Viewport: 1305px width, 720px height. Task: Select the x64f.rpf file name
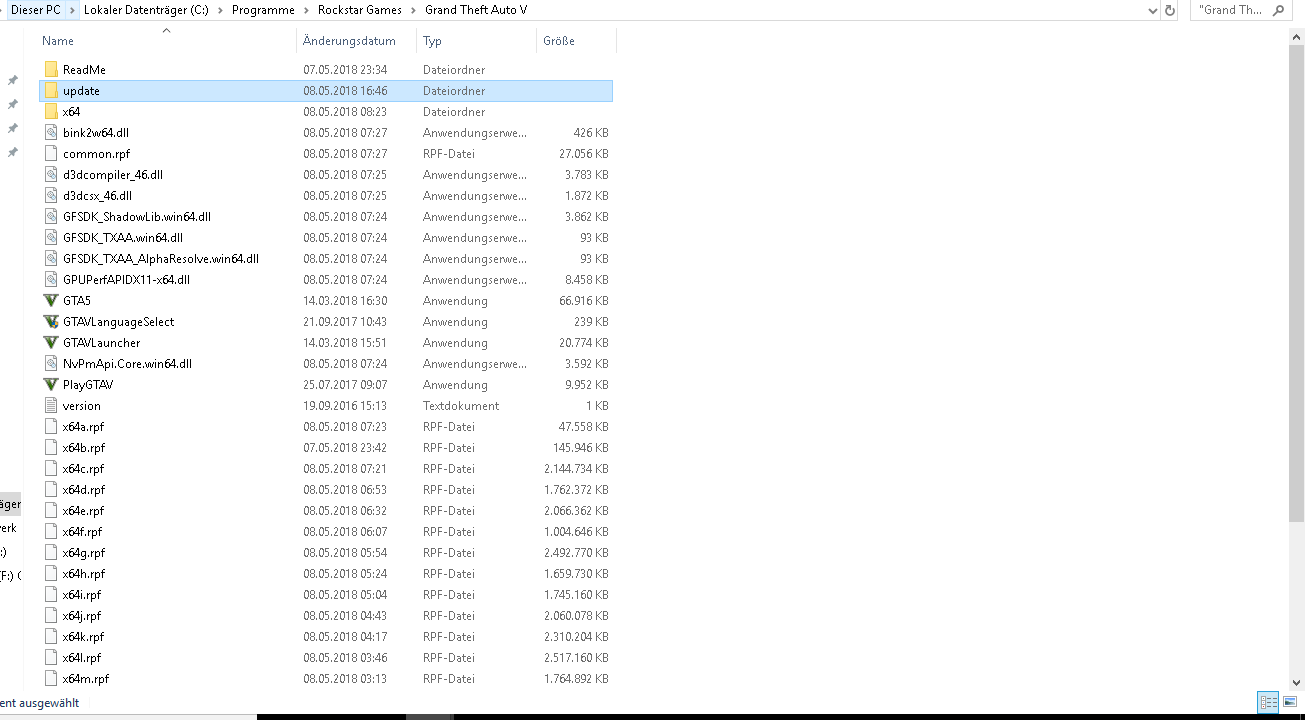coord(82,532)
